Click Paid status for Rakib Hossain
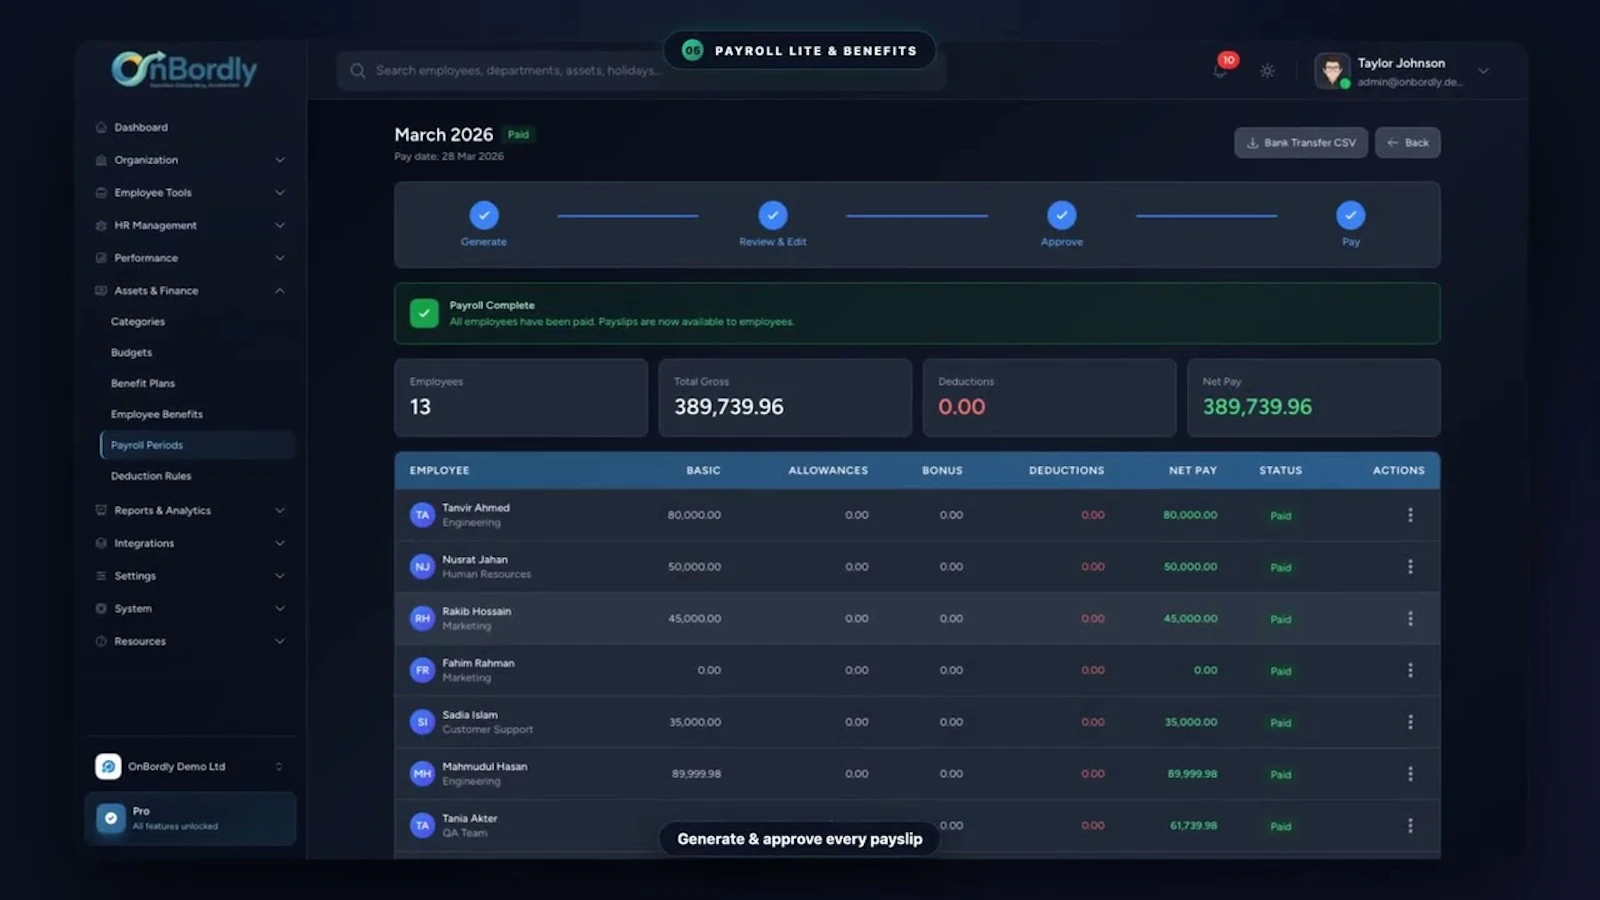 (x=1281, y=619)
